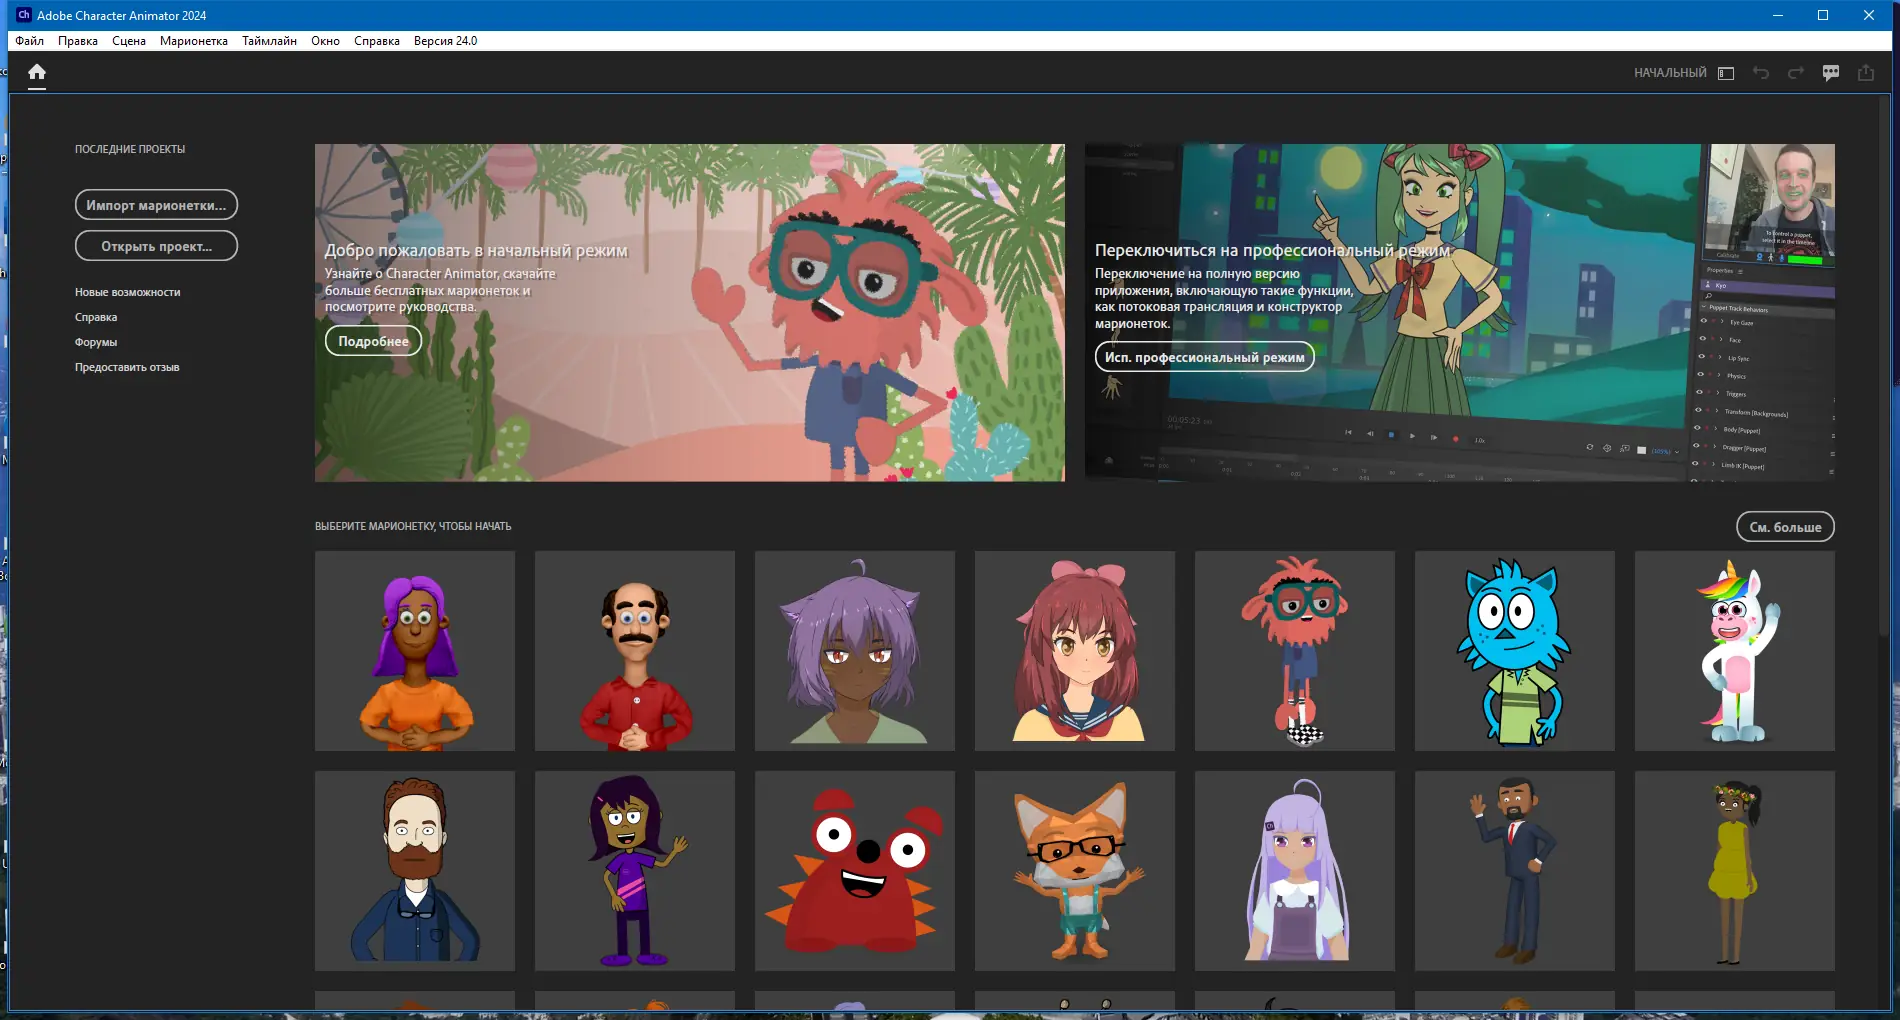Open the Форумы link in sidebar
The image size is (1900, 1020).
(x=96, y=341)
